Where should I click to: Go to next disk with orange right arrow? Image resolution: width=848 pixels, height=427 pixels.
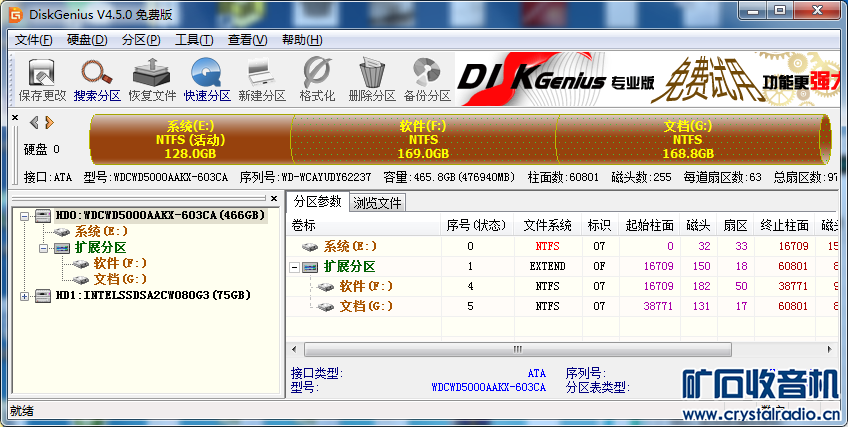click(49, 123)
